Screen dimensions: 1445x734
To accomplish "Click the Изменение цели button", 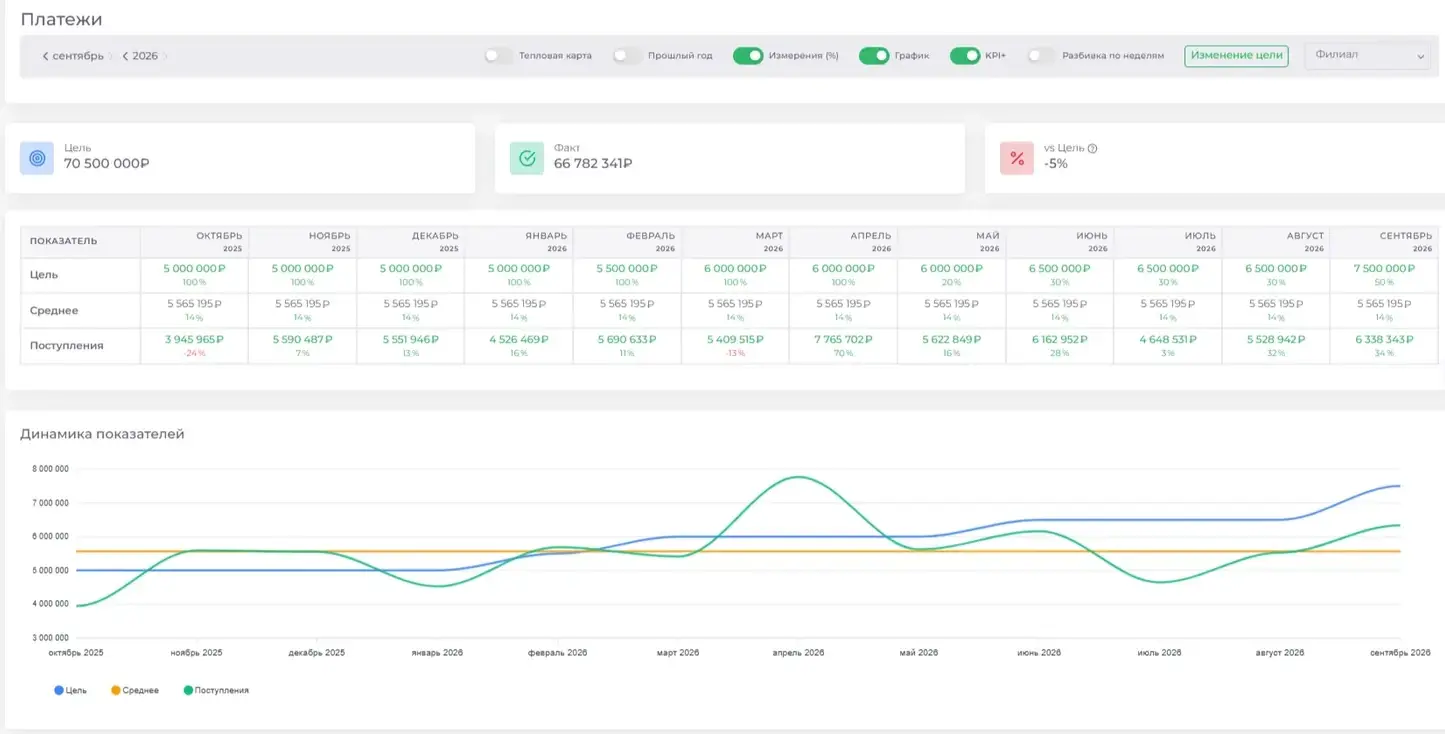I will coord(1236,56).
